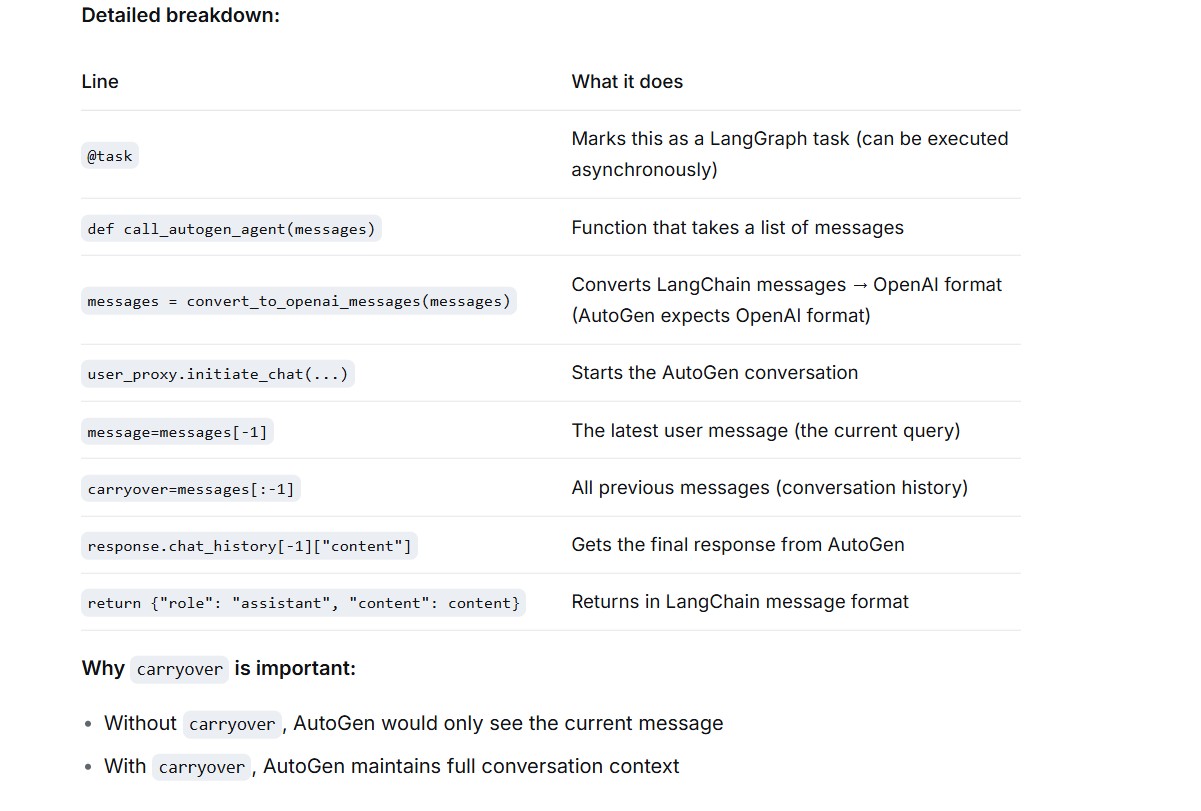Click 'Marks this as a LangGraph task' description
1201x811 pixels.
click(790, 154)
